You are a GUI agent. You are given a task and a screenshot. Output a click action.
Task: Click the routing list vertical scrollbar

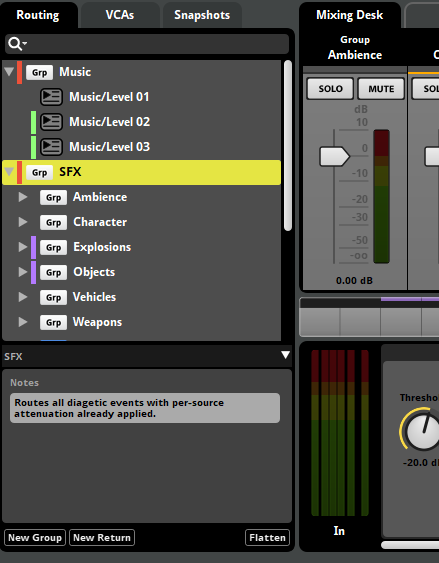(x=288, y=145)
